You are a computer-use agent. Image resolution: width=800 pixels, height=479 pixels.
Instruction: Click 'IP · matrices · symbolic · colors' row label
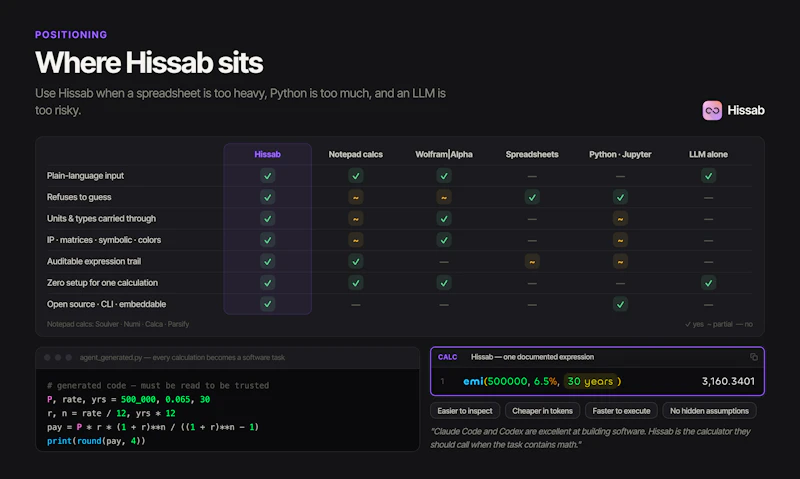tap(104, 240)
